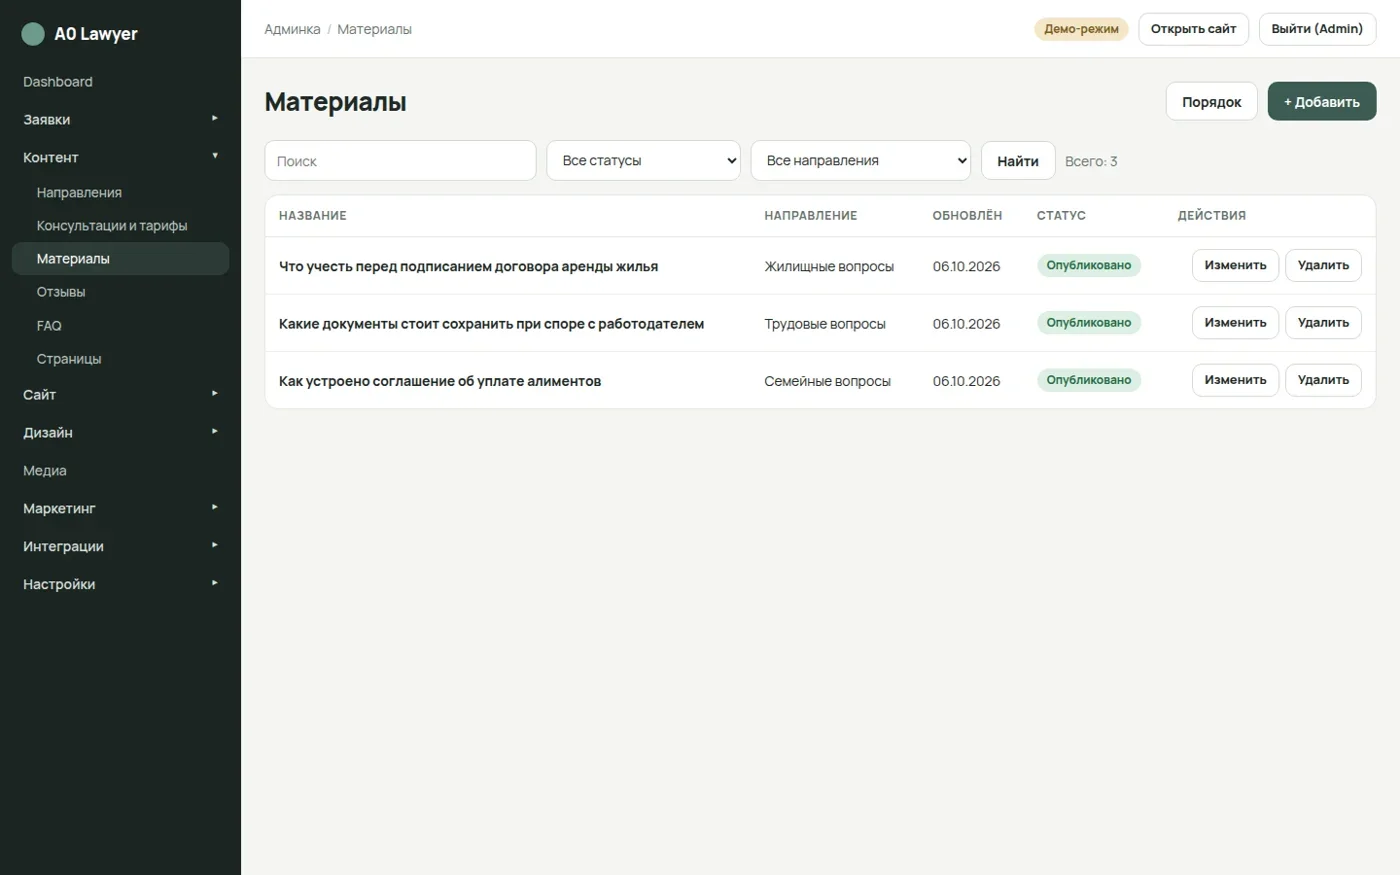Viewport: 1400px width, 875px height.
Task: Expand the Интеграции sidebar group
Action: (x=120, y=546)
